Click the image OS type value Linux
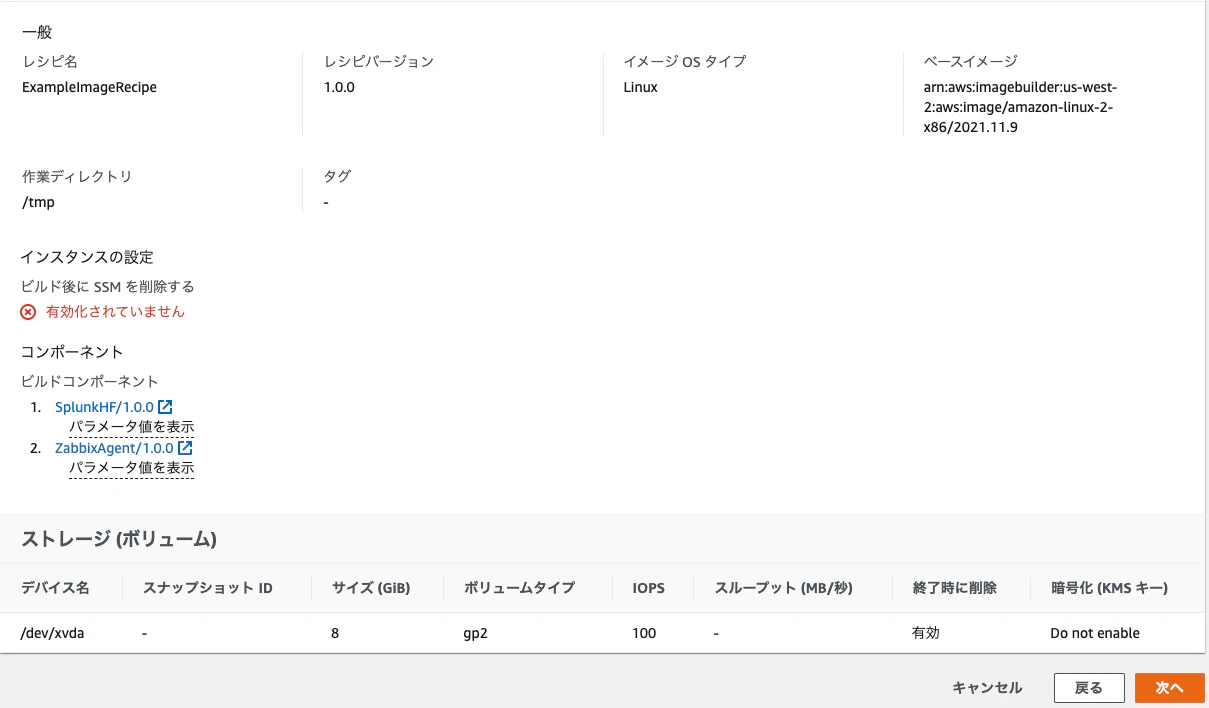This screenshot has width=1209, height=708. 640,87
